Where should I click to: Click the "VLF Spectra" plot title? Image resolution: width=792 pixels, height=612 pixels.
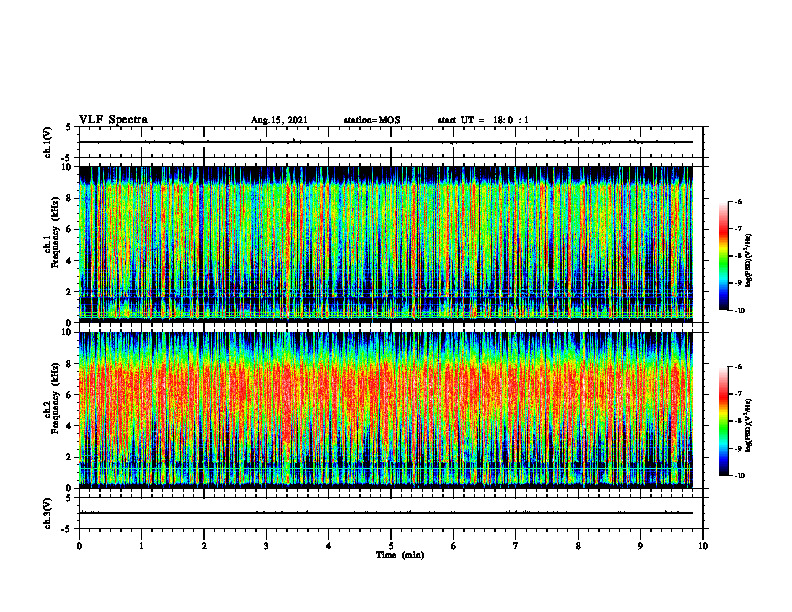point(113,120)
